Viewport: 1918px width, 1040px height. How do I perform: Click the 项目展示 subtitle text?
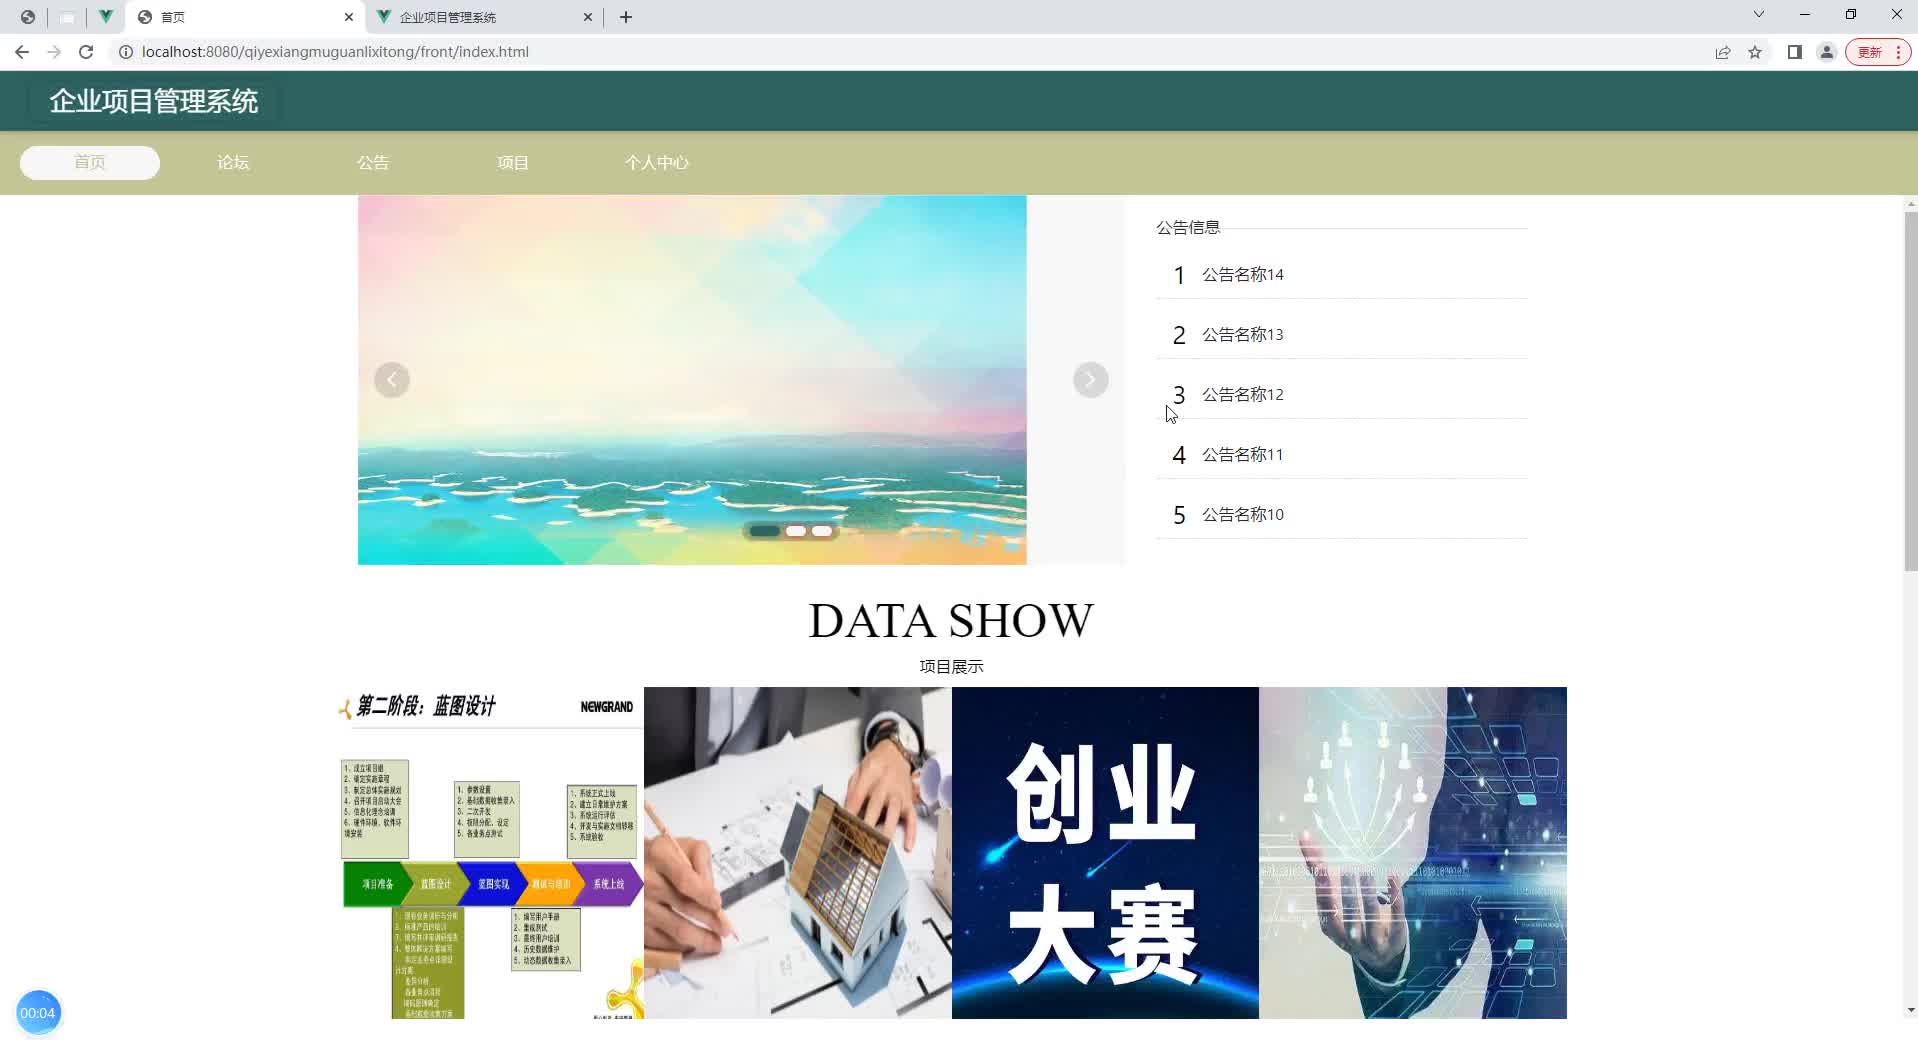(951, 667)
